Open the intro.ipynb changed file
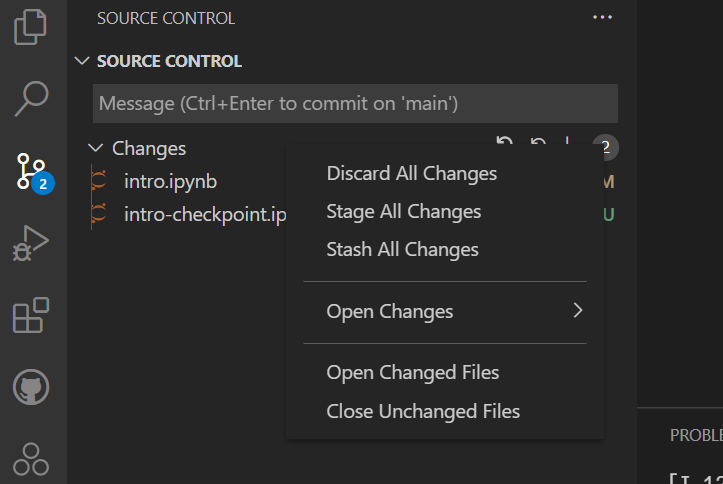723x484 pixels. click(170, 182)
